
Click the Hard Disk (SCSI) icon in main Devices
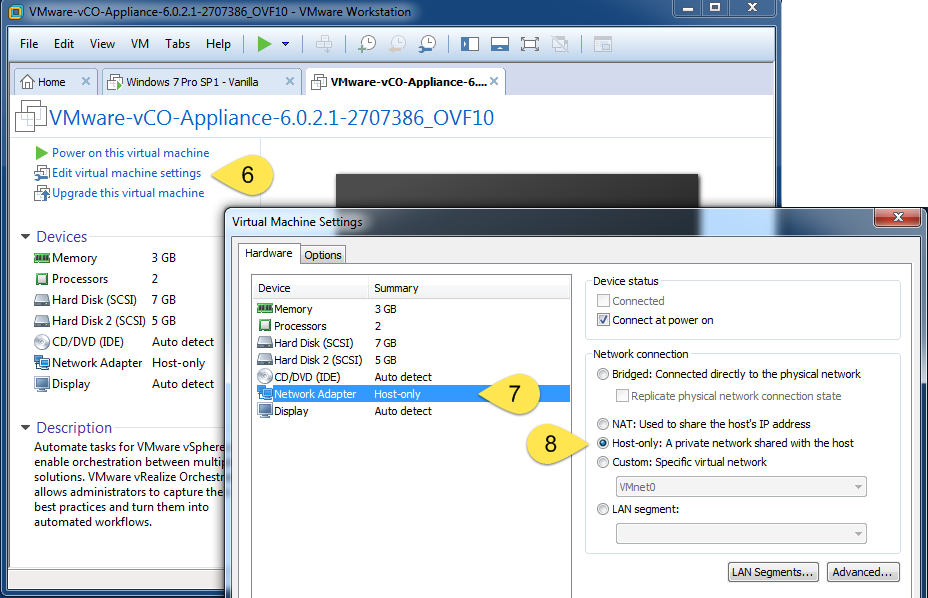[41, 300]
